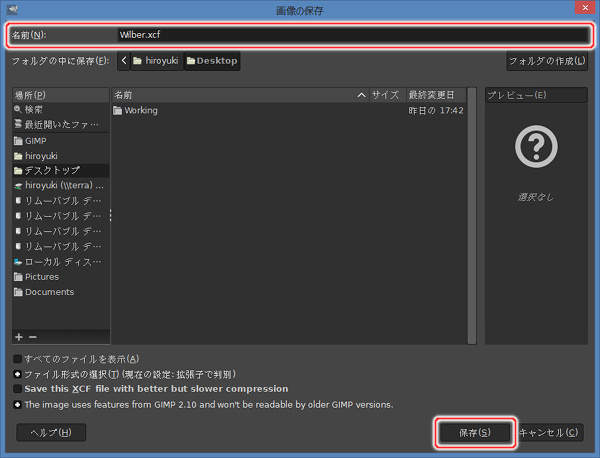Click the minus remove bookmark button
Viewport: 600px width, 458px height.
coord(33,337)
